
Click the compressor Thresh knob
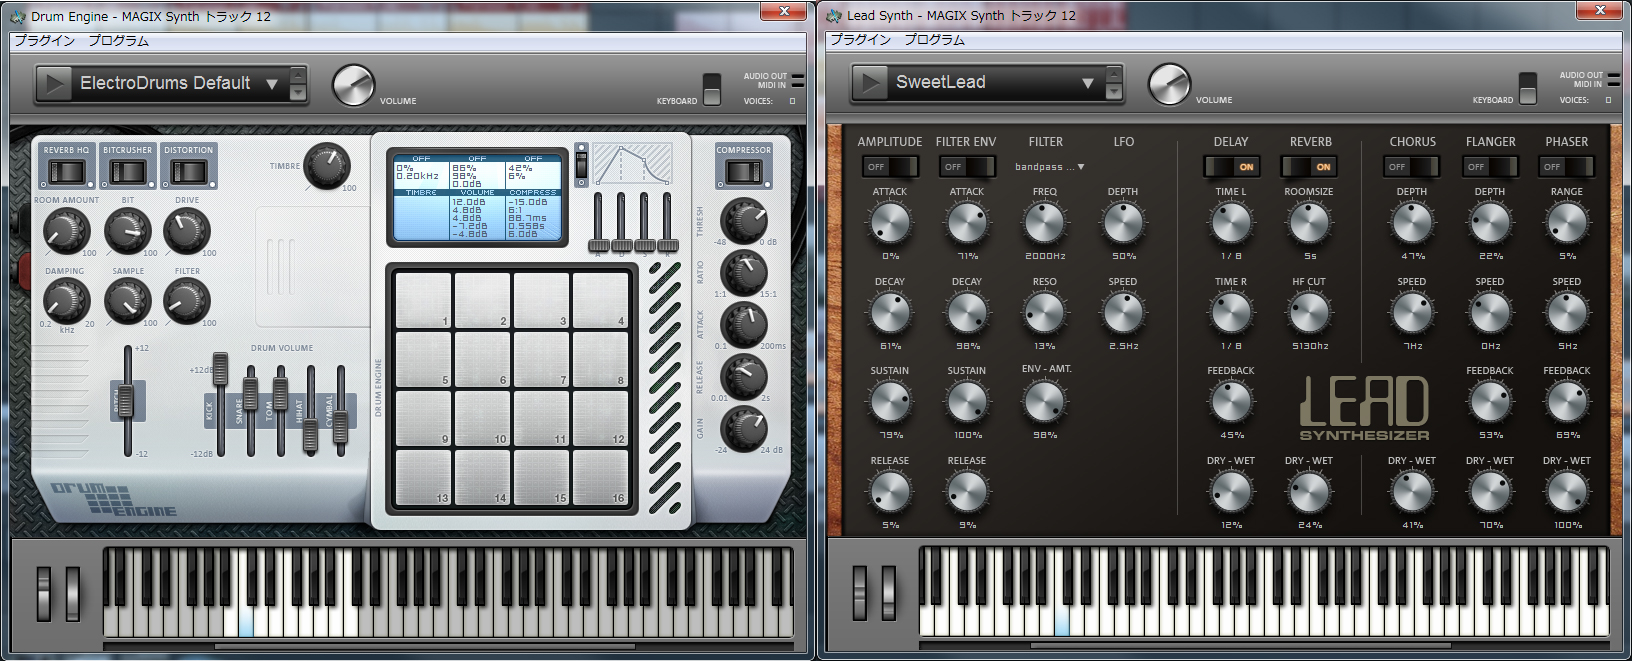click(x=744, y=221)
